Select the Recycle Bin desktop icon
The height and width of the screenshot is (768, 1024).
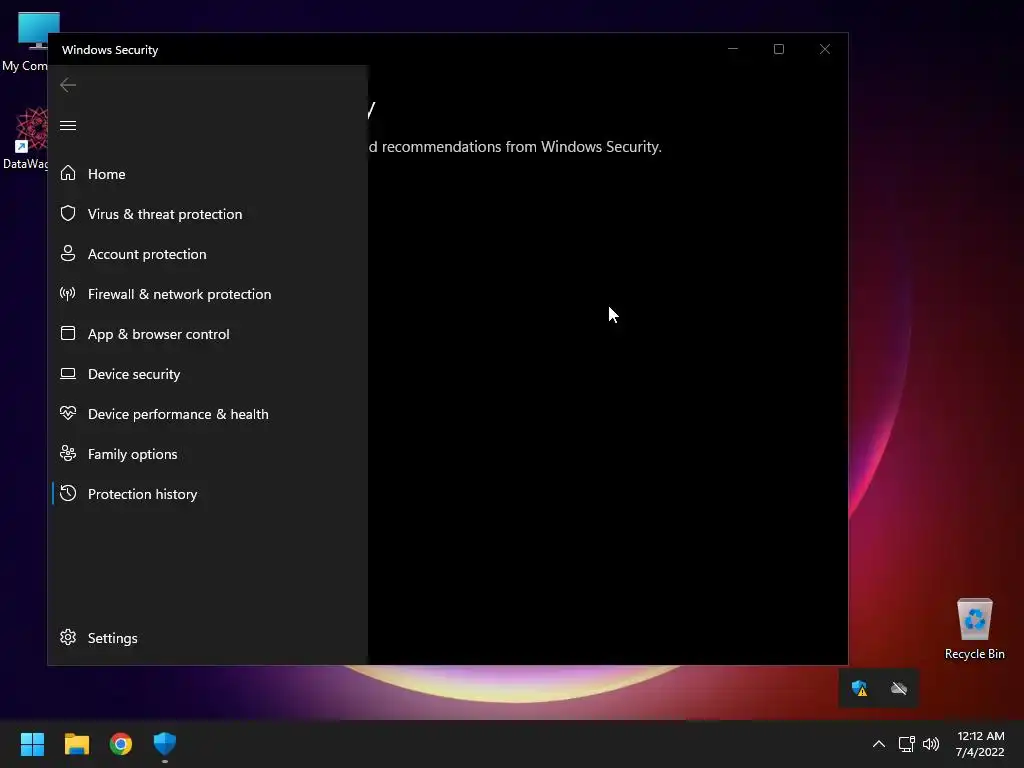(x=974, y=629)
